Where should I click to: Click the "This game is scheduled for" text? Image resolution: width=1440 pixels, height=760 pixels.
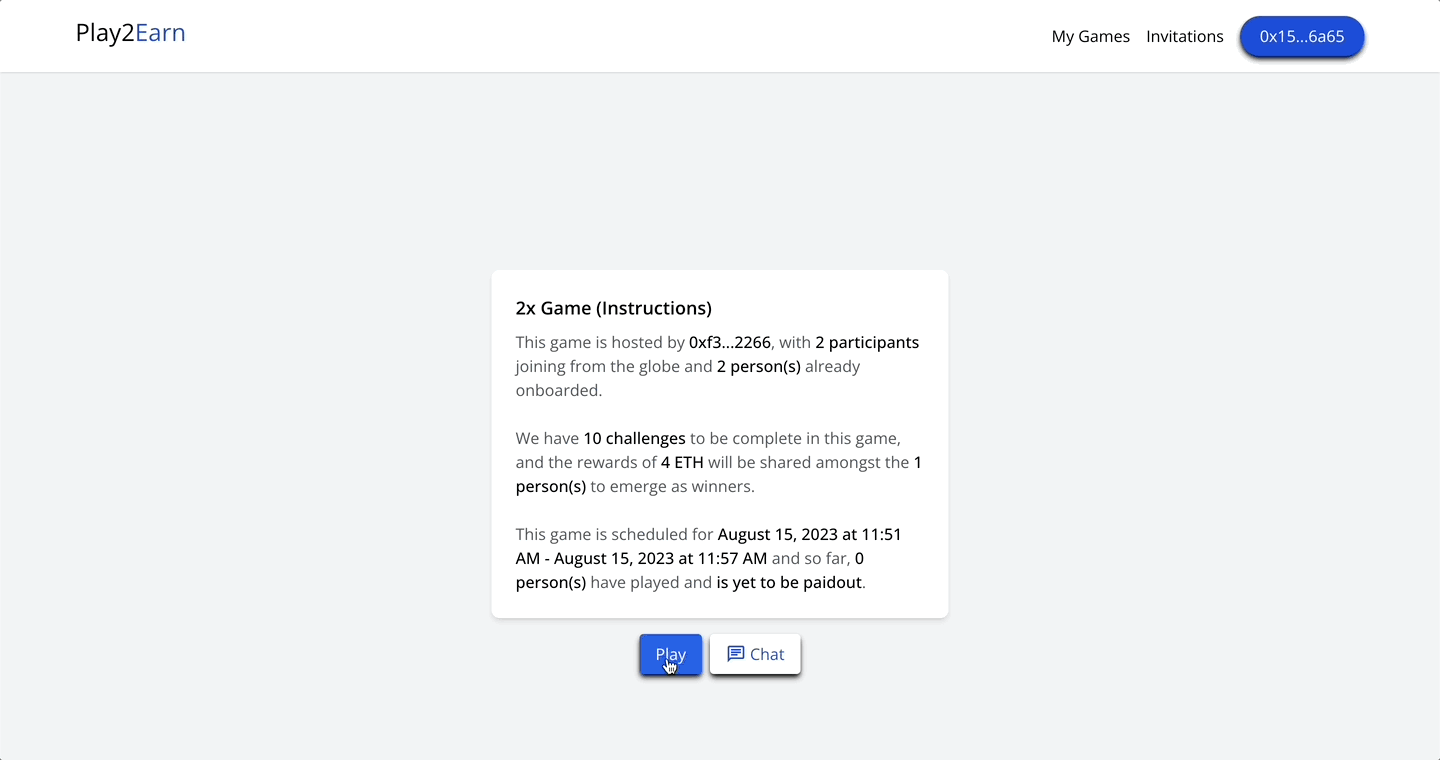tap(615, 534)
